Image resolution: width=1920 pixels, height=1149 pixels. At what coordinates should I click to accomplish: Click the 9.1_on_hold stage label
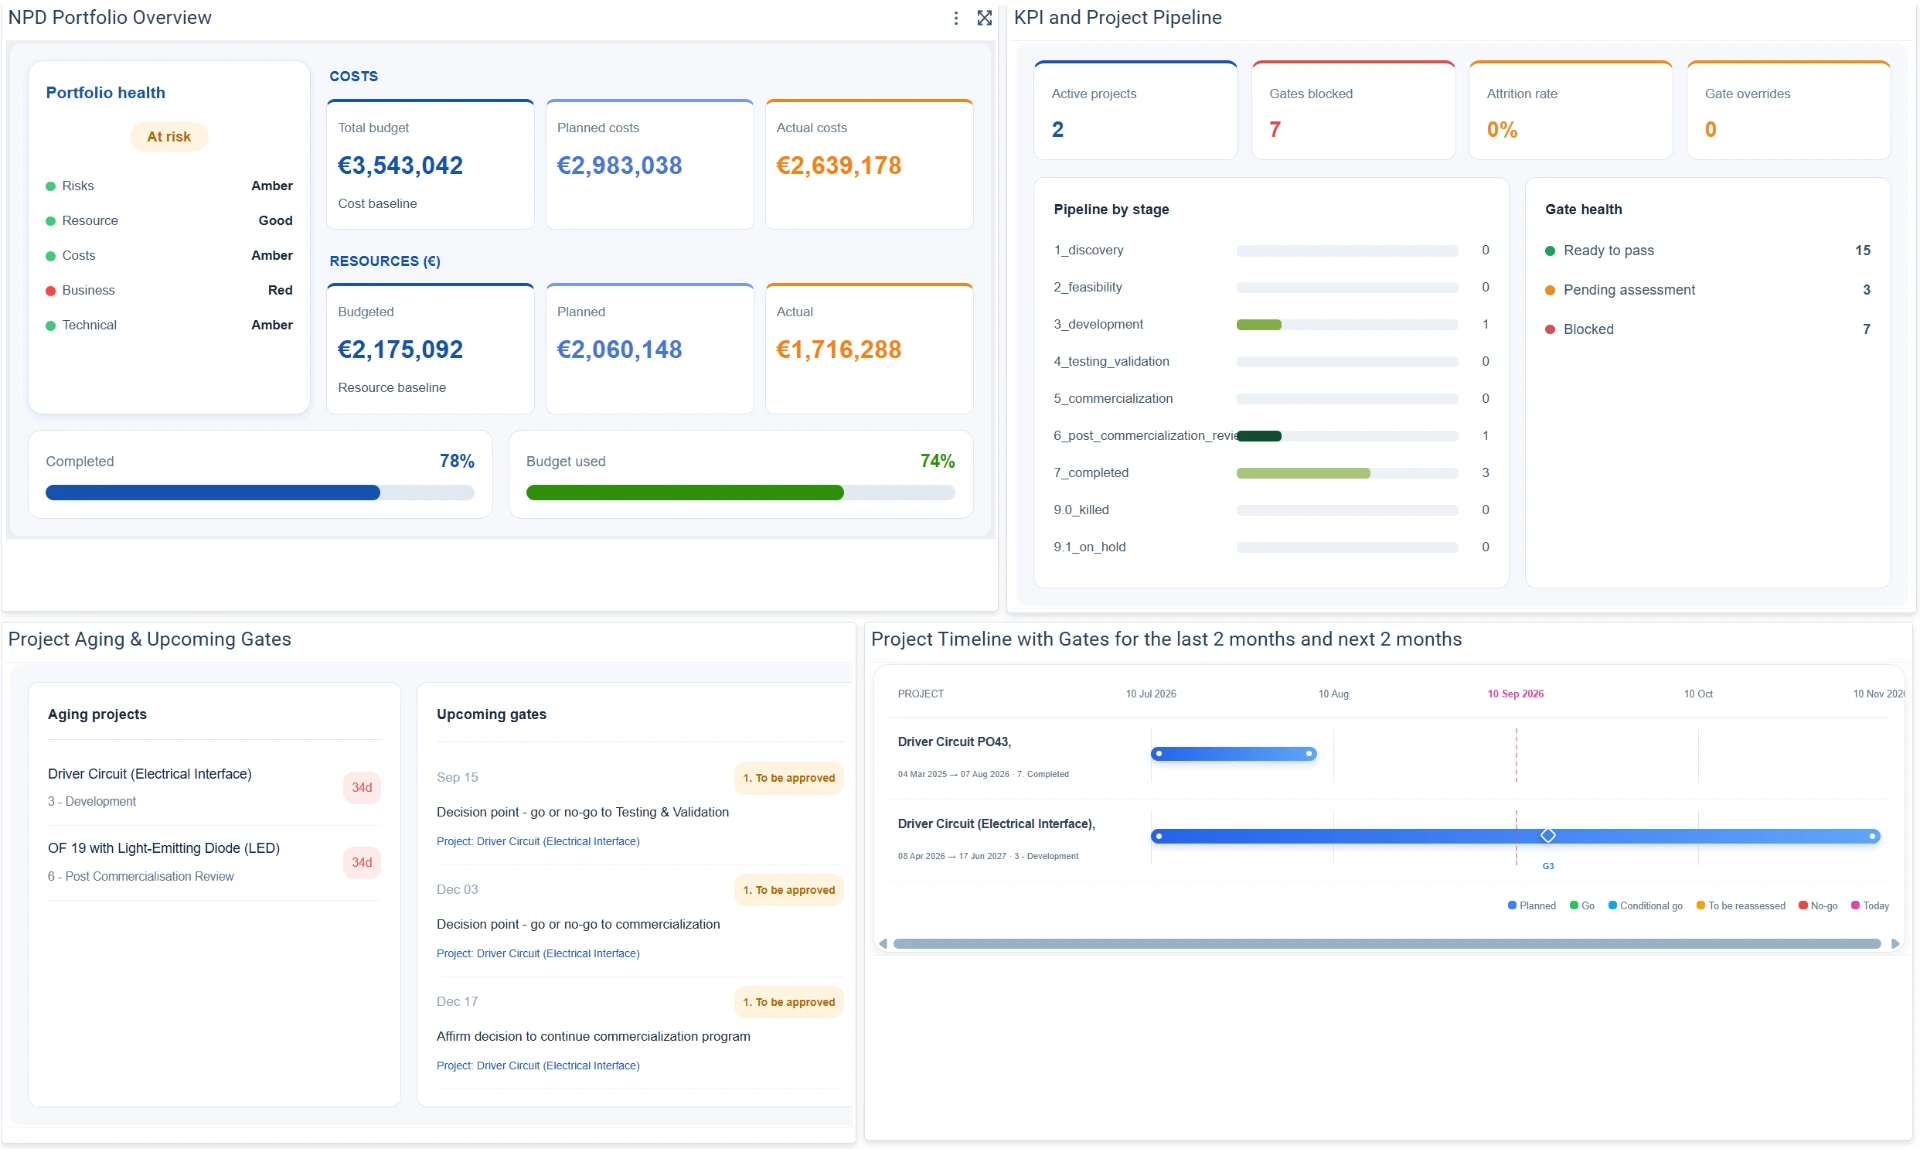1089,547
